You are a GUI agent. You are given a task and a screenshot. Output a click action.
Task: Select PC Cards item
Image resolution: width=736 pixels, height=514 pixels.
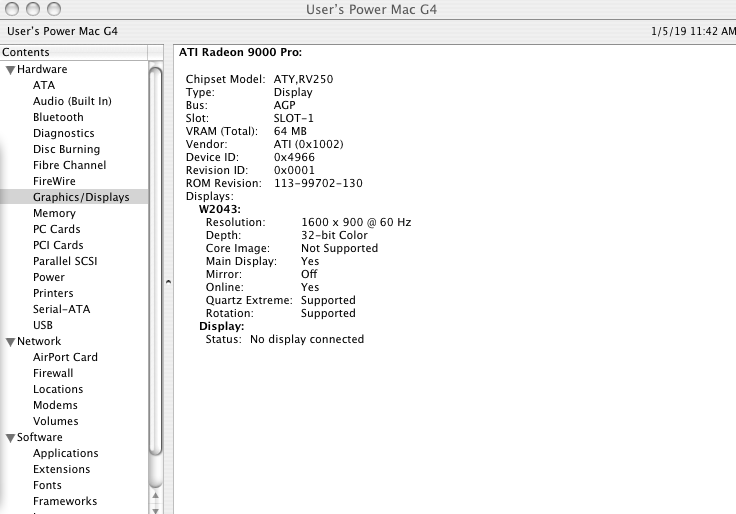coord(56,229)
